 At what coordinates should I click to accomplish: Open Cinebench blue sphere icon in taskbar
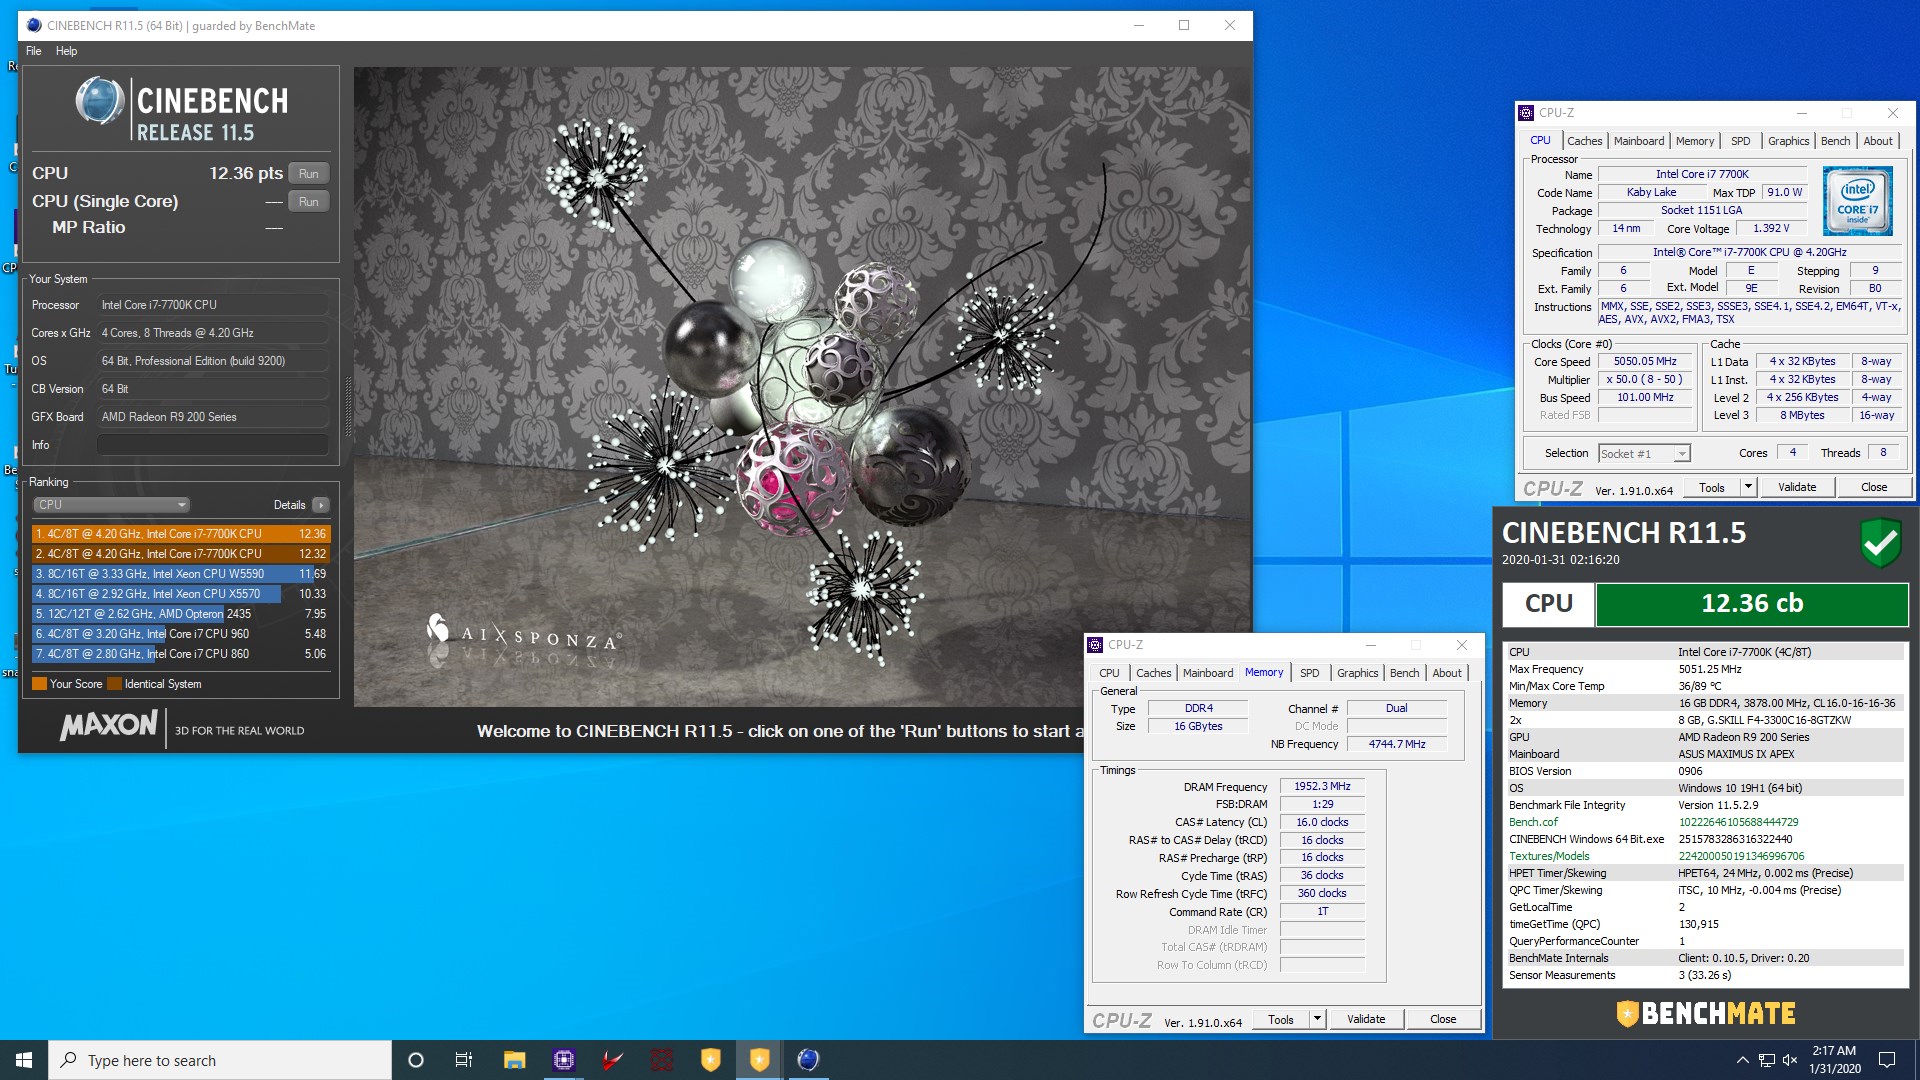pyautogui.click(x=808, y=1060)
